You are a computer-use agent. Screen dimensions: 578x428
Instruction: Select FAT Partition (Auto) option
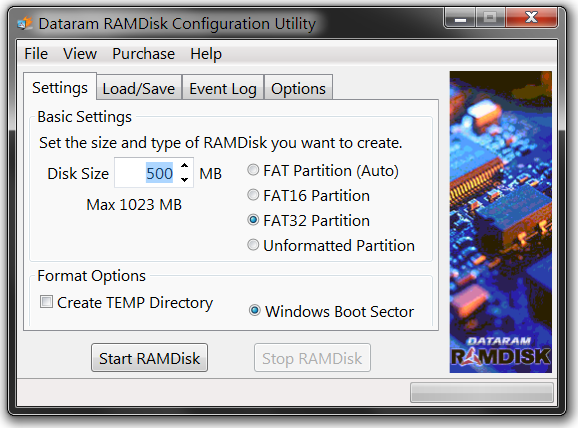click(x=253, y=170)
